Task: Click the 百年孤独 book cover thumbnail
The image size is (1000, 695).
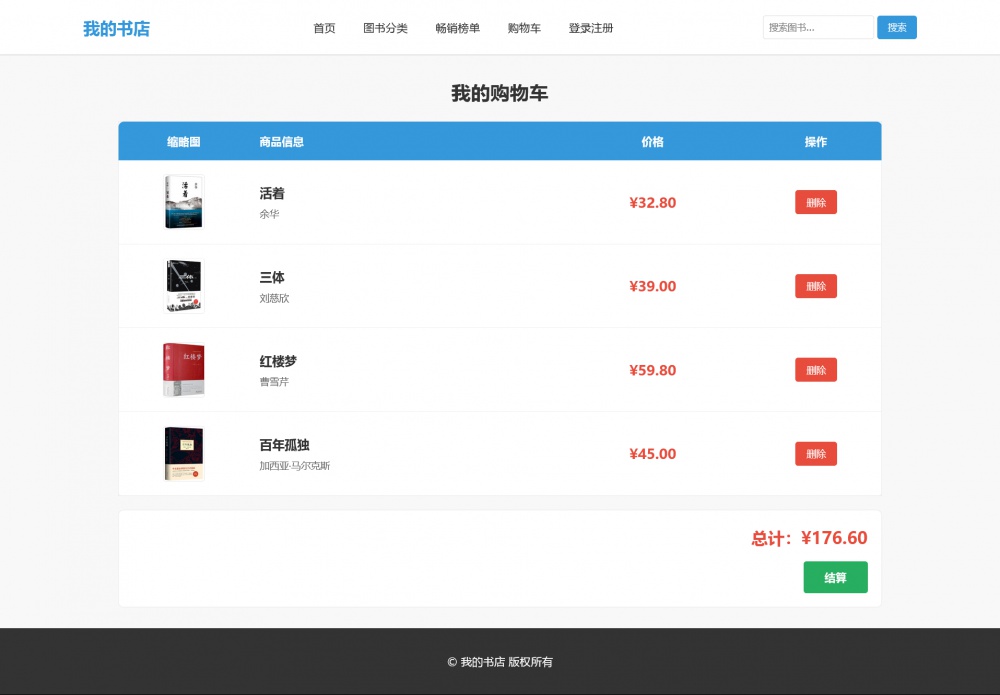Action: point(184,454)
